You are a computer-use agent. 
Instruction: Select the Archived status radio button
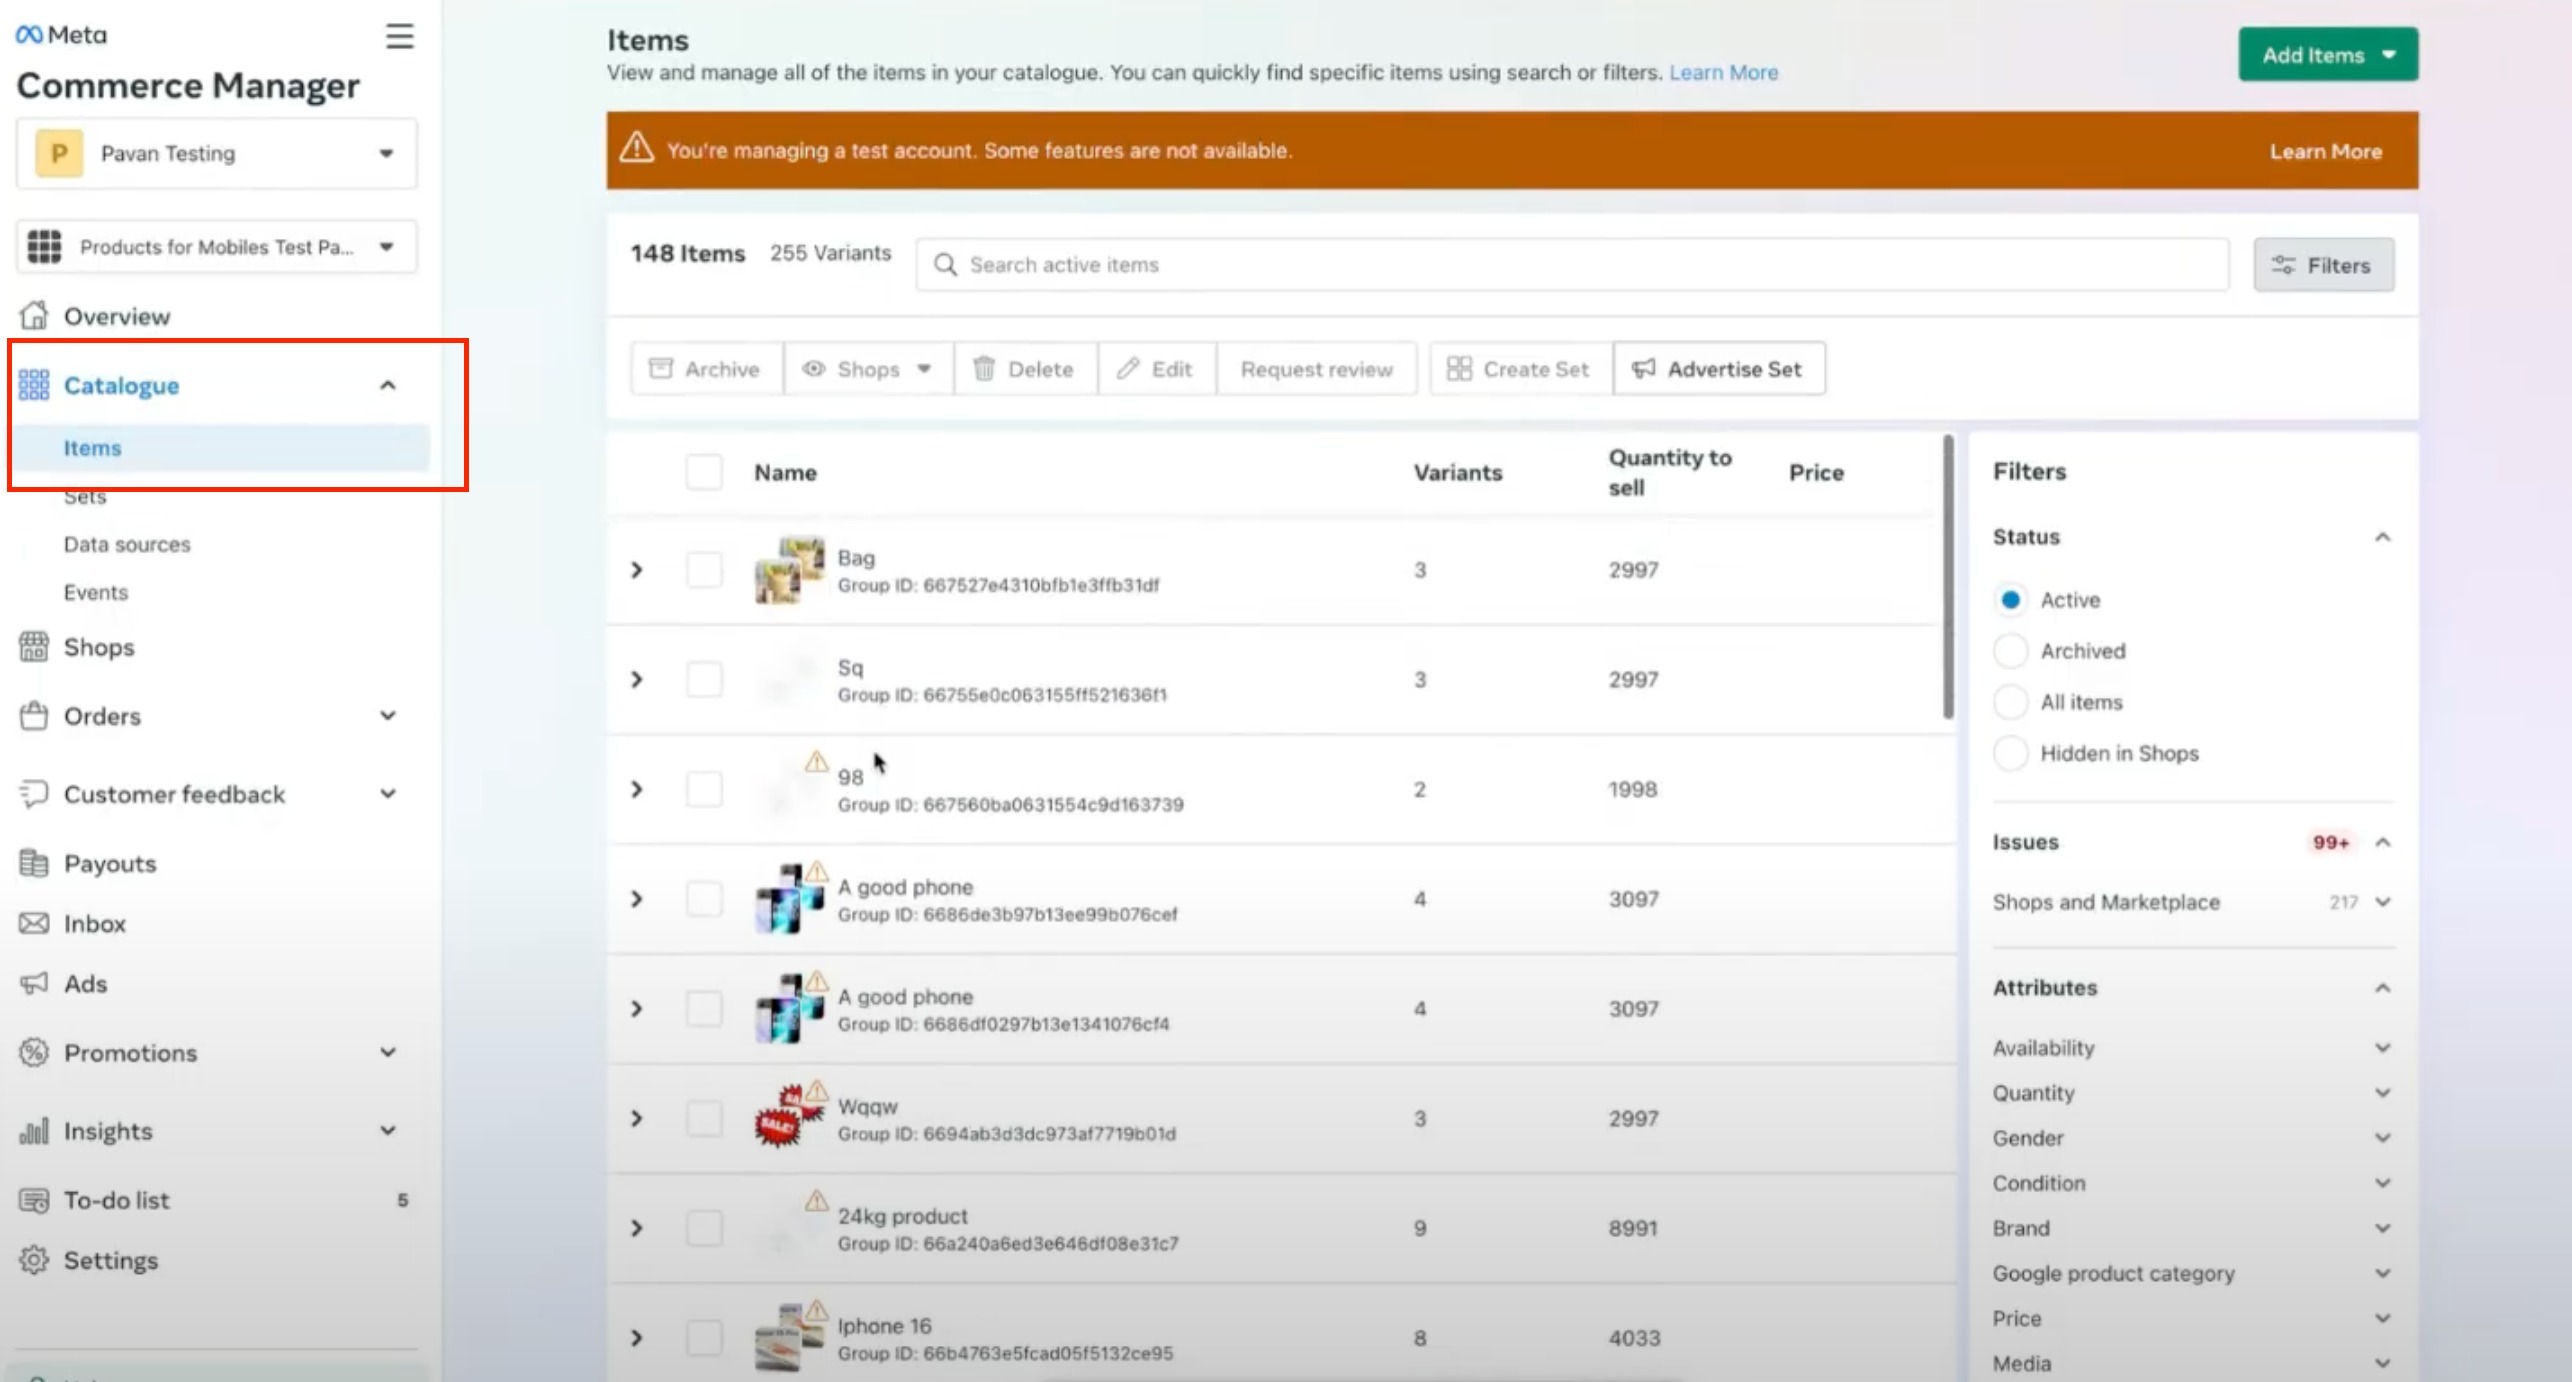[x=2010, y=651]
